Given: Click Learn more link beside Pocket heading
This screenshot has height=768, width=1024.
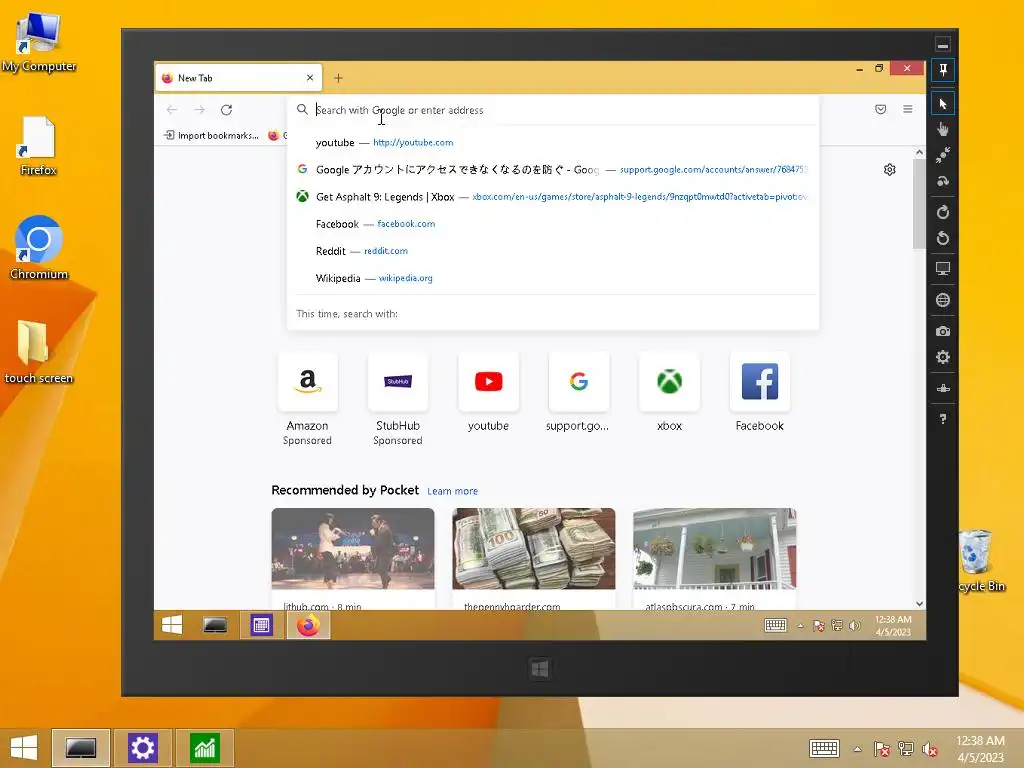Looking at the screenshot, I should pos(453,491).
